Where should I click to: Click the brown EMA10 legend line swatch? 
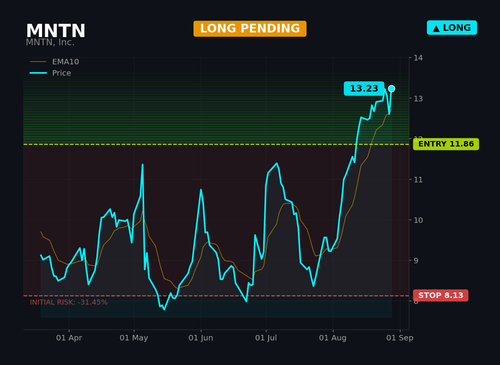38,62
